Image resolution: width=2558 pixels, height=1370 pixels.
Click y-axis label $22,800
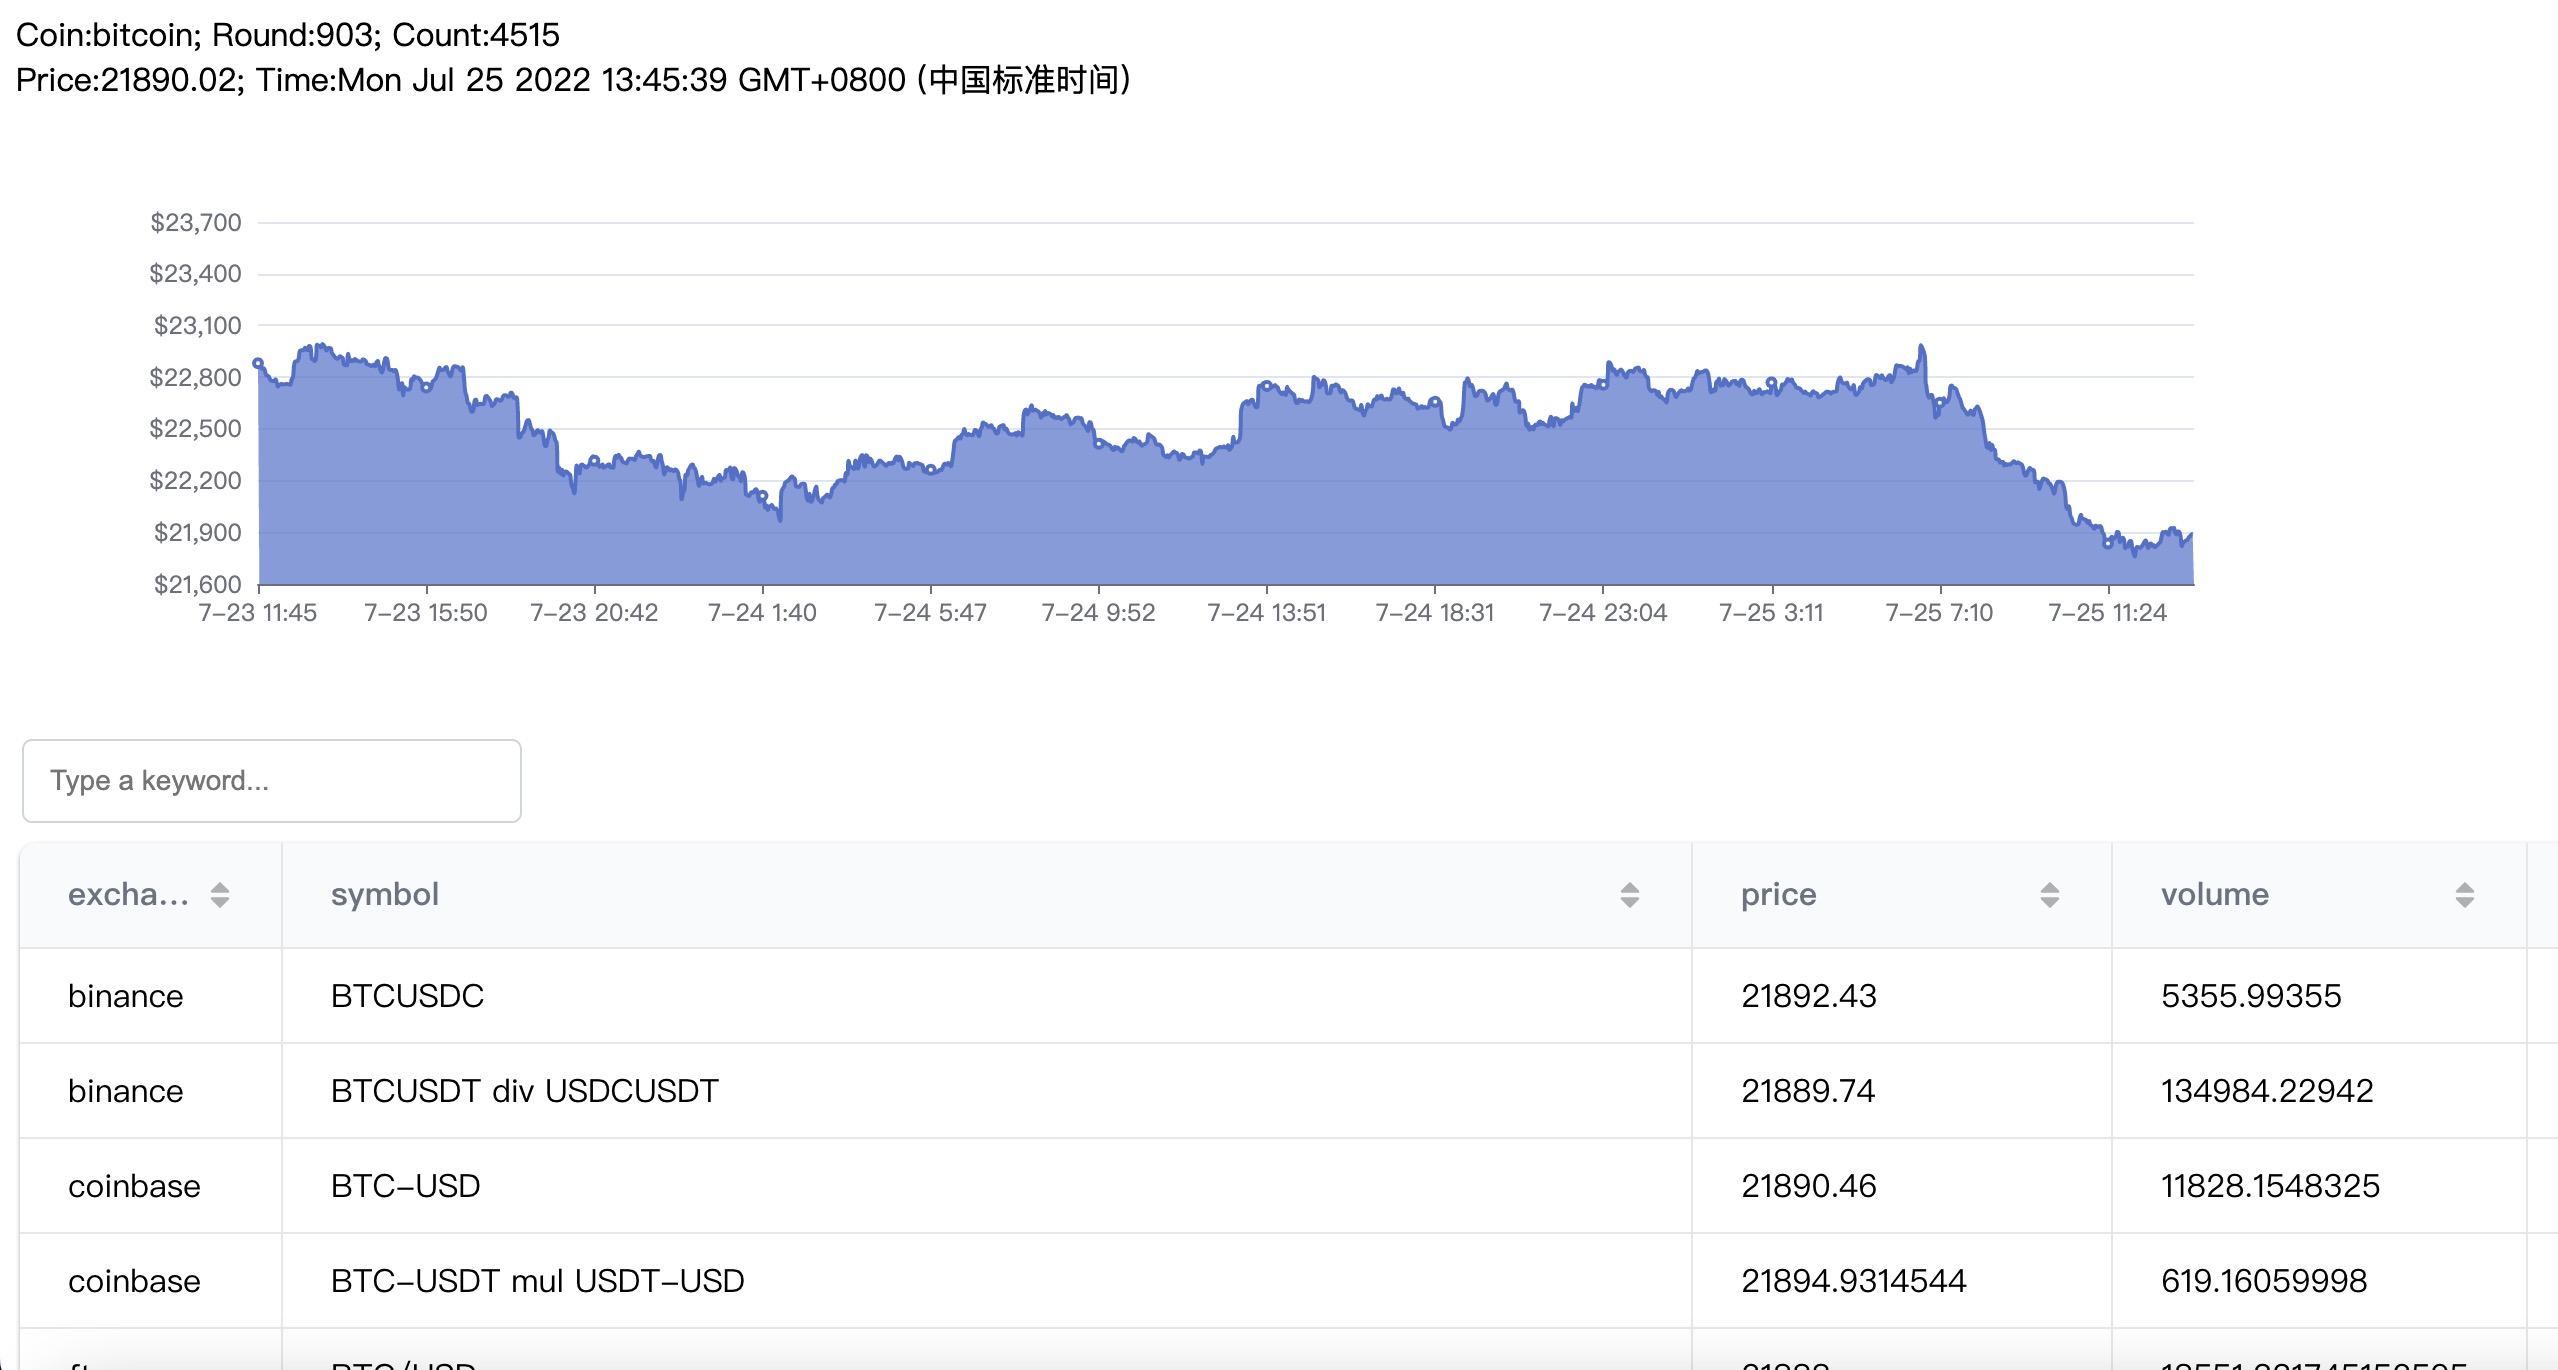tap(196, 378)
